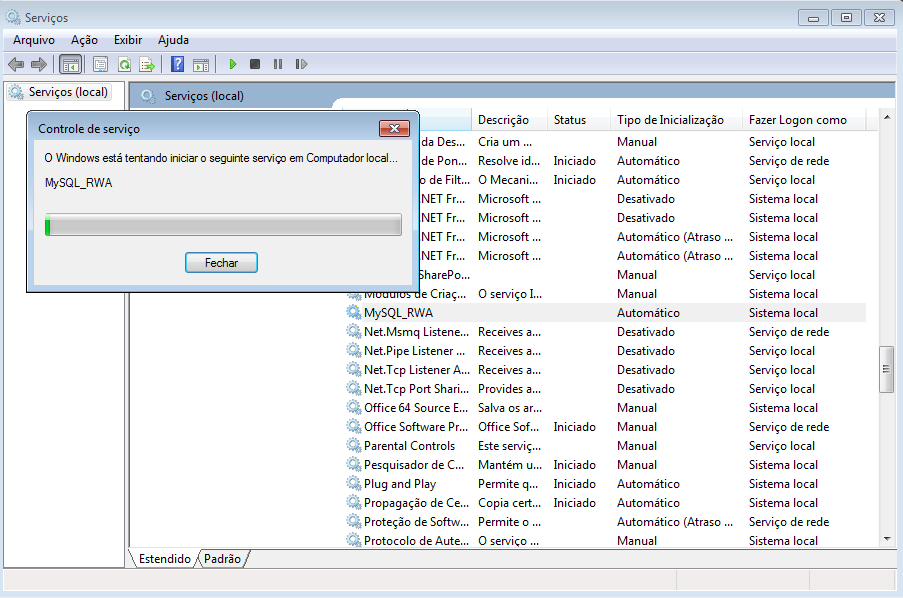Sort by Tipo de Inicialização column header
This screenshot has height=598, width=903.
coord(676,120)
